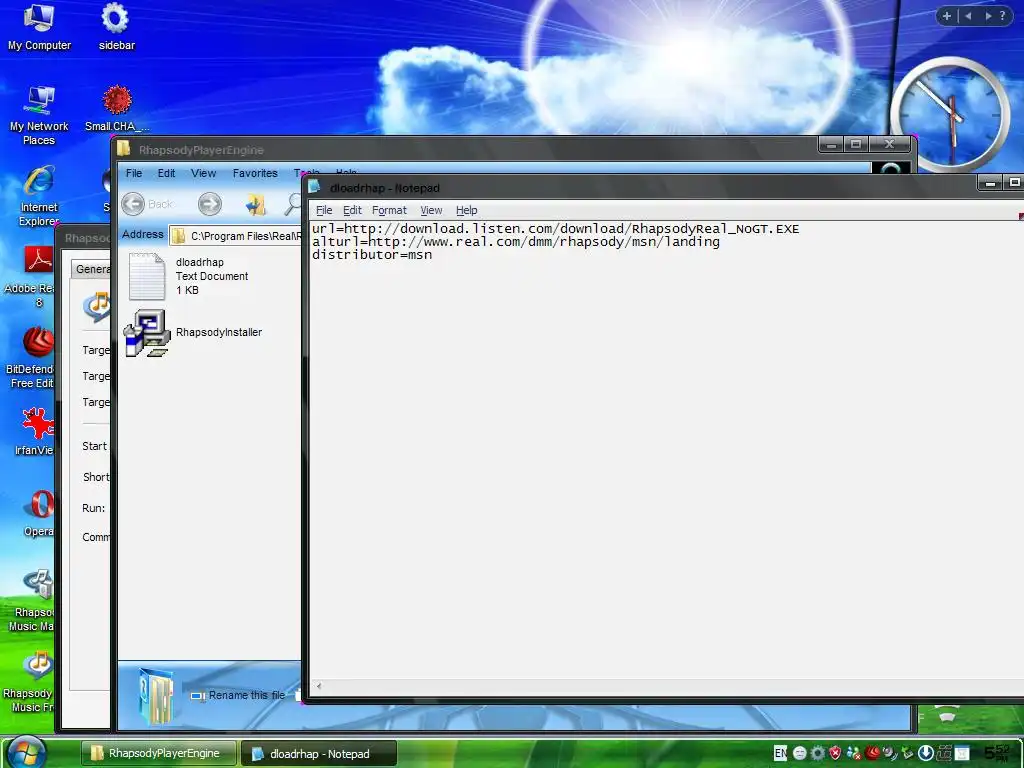Click the blue download arrow tray icon
Viewport: 1024px width, 768px height.
click(925, 753)
